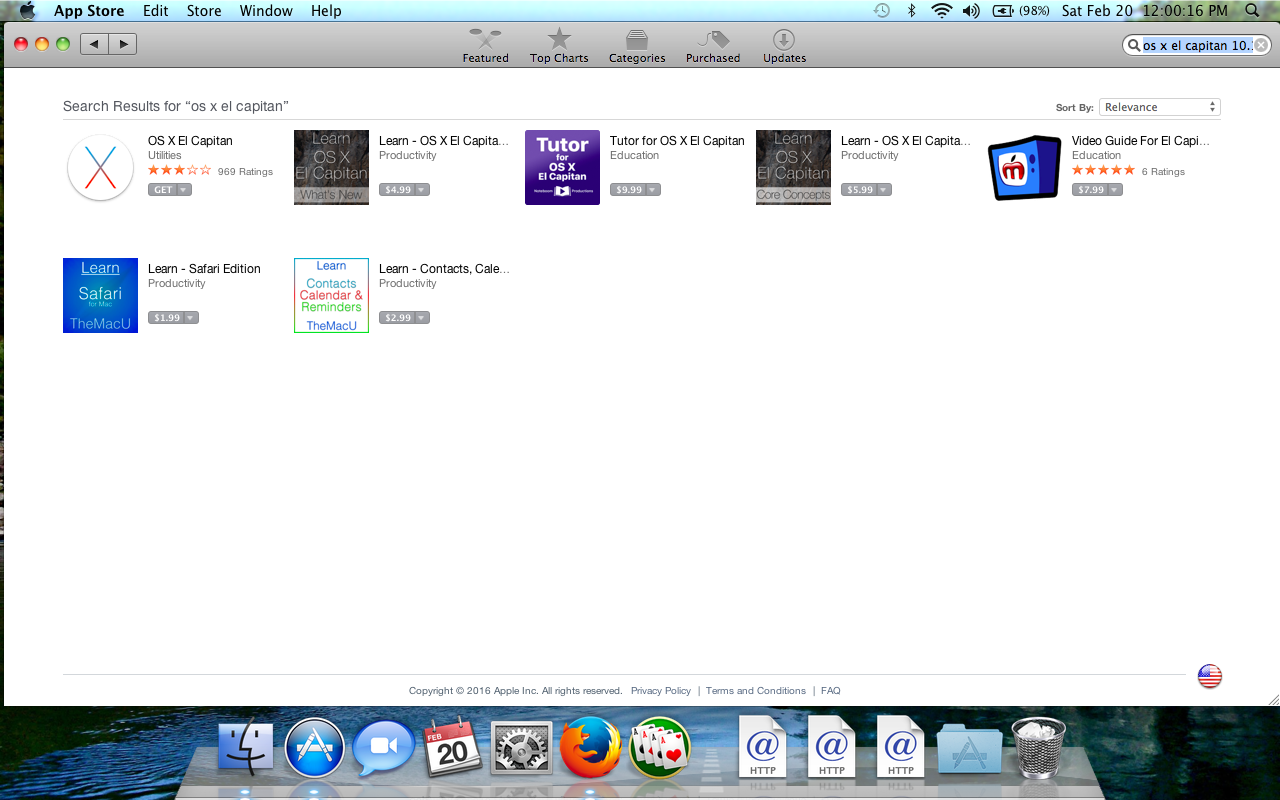Screen dimensions: 1280x800
Task: Open the Learn - Contacts, Cale... title
Action: click(444, 269)
